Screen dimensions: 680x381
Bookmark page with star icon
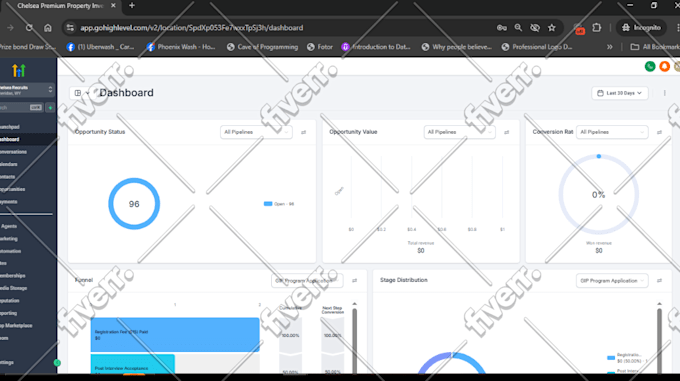pyautogui.click(x=552, y=28)
